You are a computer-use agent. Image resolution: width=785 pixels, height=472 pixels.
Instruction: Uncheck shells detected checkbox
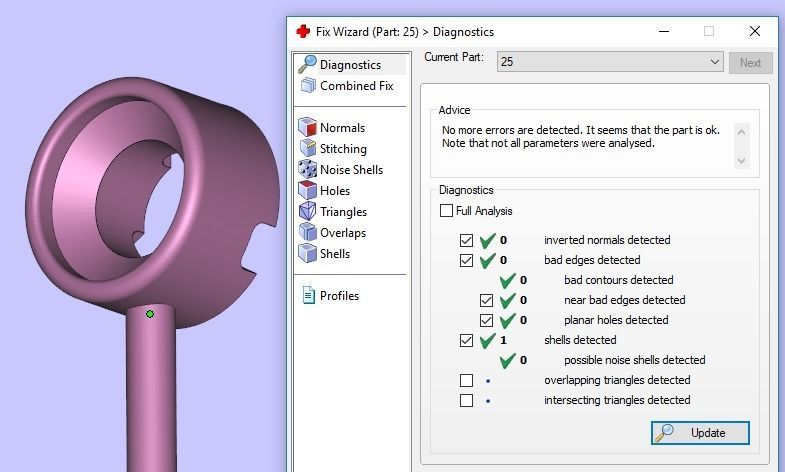pos(466,340)
